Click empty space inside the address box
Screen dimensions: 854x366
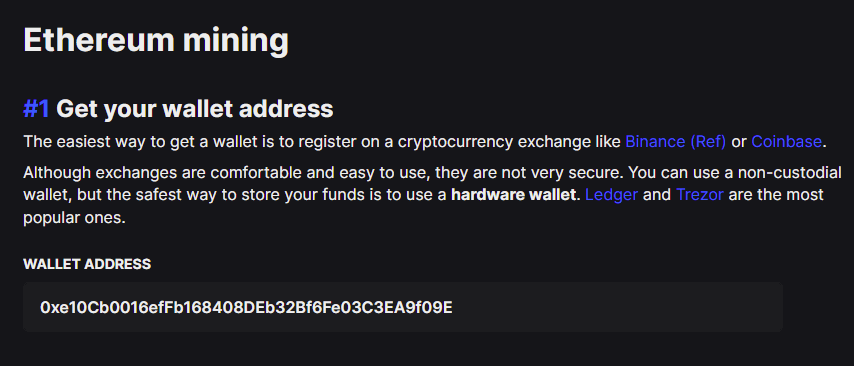[615, 308]
